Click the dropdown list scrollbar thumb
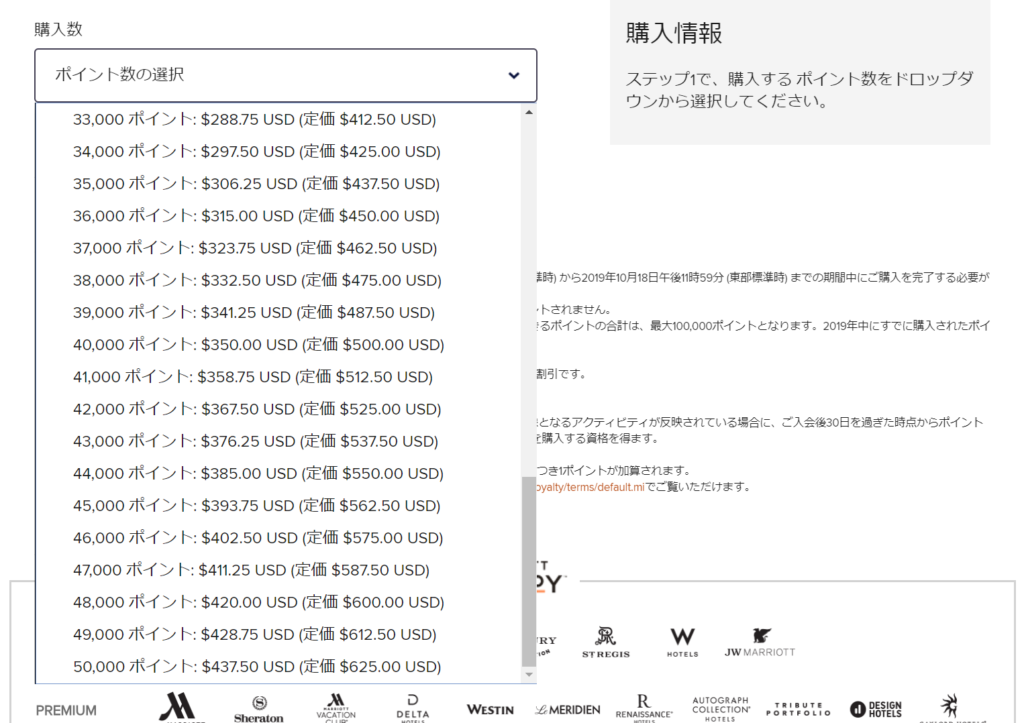The image size is (1024, 723). [x=529, y=570]
